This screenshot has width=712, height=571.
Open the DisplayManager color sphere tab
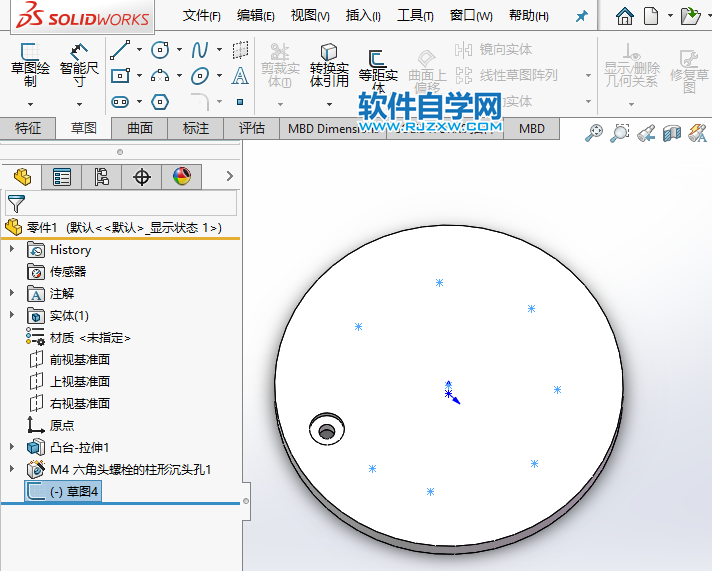click(x=181, y=177)
